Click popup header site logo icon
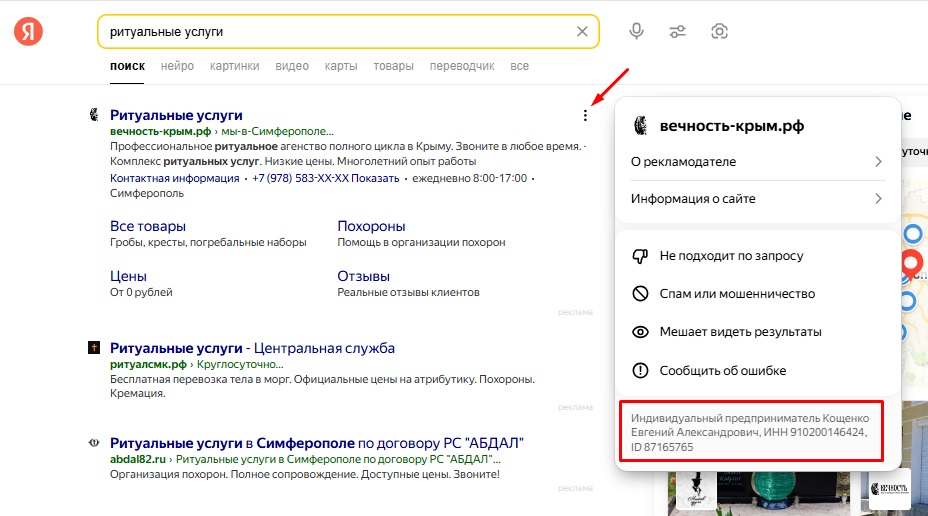This screenshot has height=516, width=928. pos(640,125)
